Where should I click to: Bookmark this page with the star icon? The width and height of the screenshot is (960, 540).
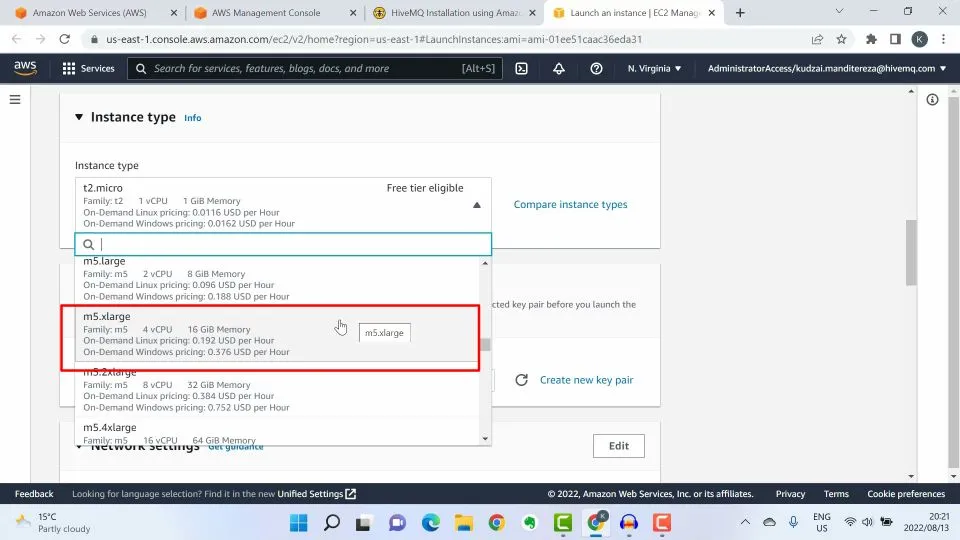[x=841, y=39]
